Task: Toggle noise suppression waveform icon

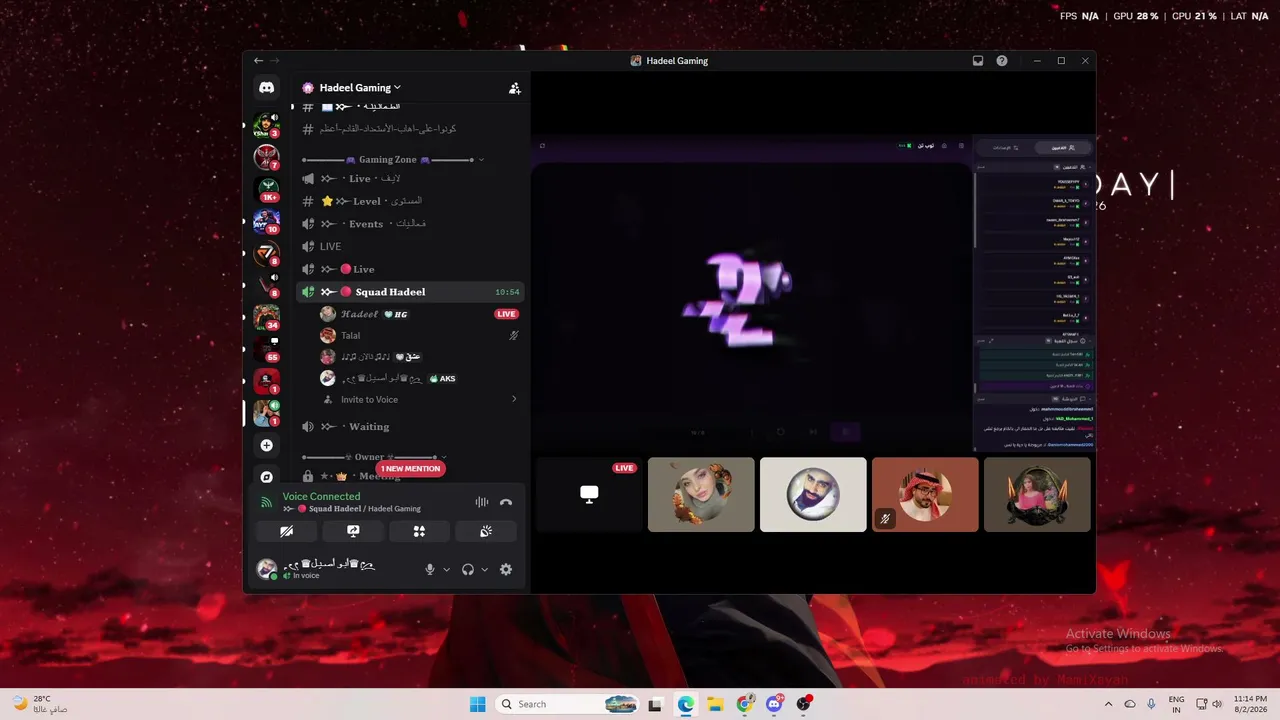Action: (482, 502)
